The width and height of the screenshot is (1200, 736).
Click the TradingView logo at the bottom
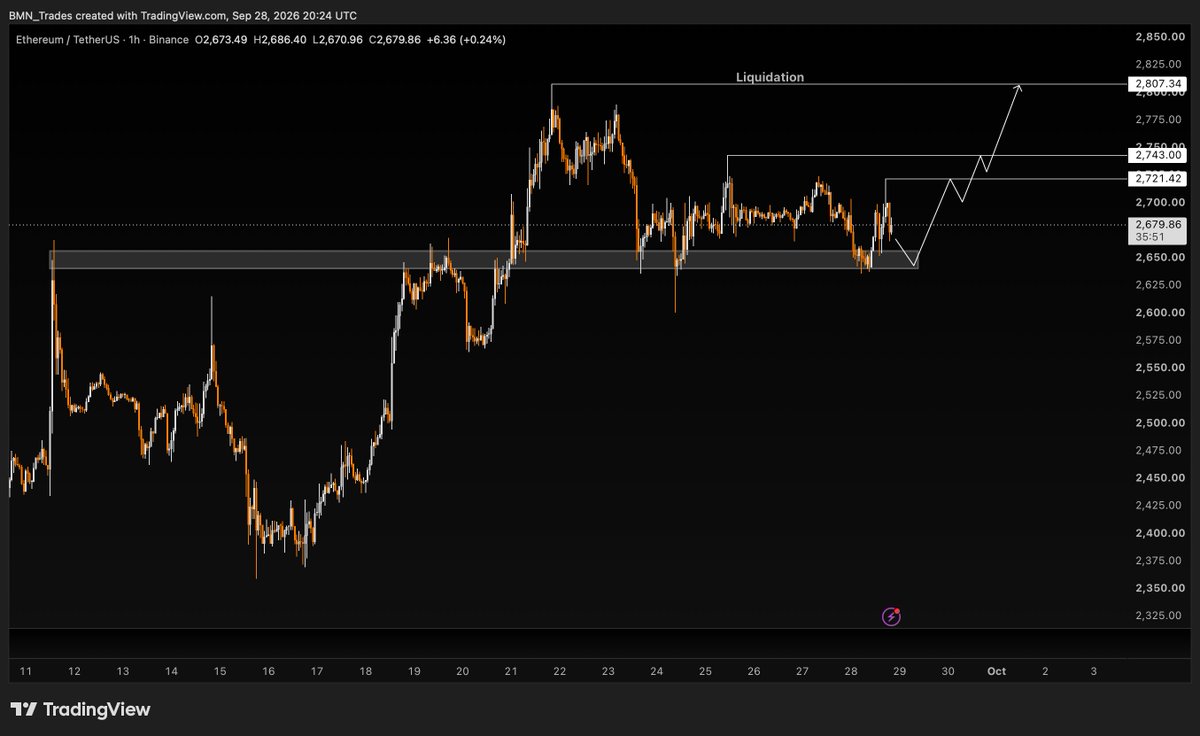point(80,710)
